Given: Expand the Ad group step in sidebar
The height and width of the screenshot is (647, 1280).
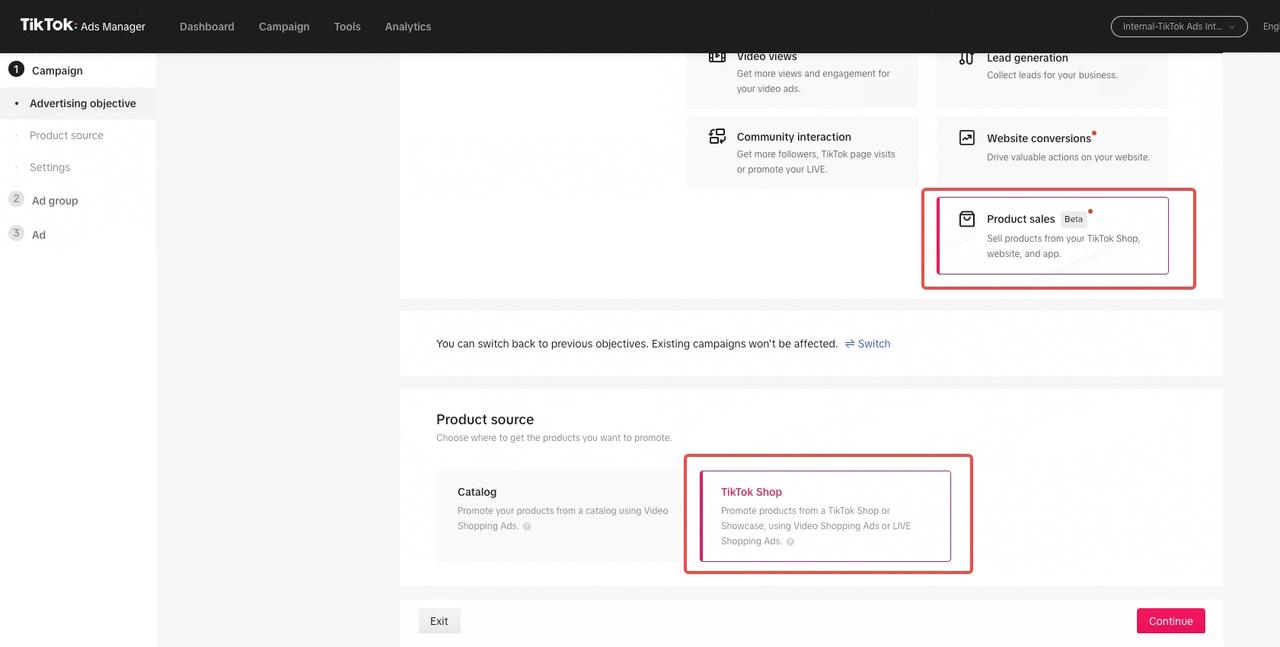Looking at the screenshot, I should [55, 201].
